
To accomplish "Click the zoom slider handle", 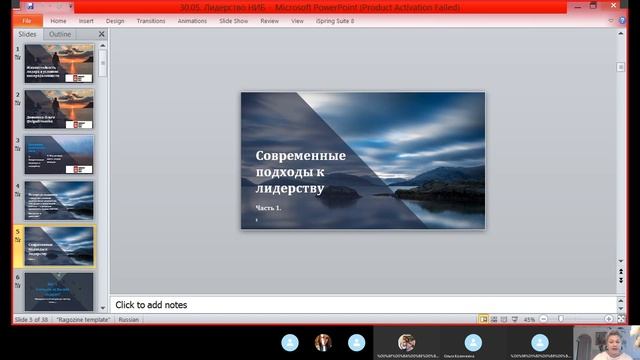I will (561, 319).
